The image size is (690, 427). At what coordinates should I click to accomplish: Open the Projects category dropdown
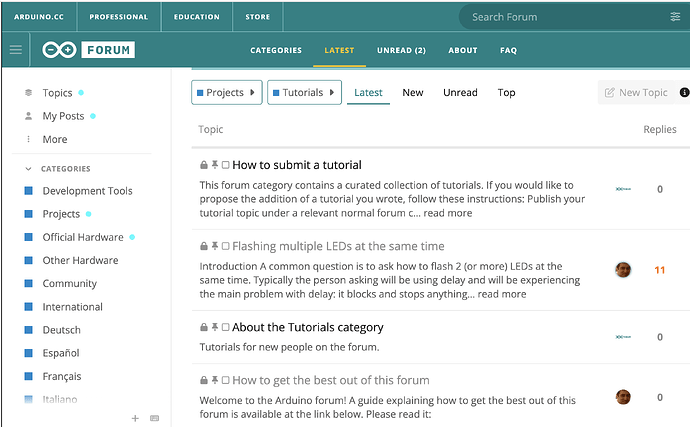pos(227,92)
